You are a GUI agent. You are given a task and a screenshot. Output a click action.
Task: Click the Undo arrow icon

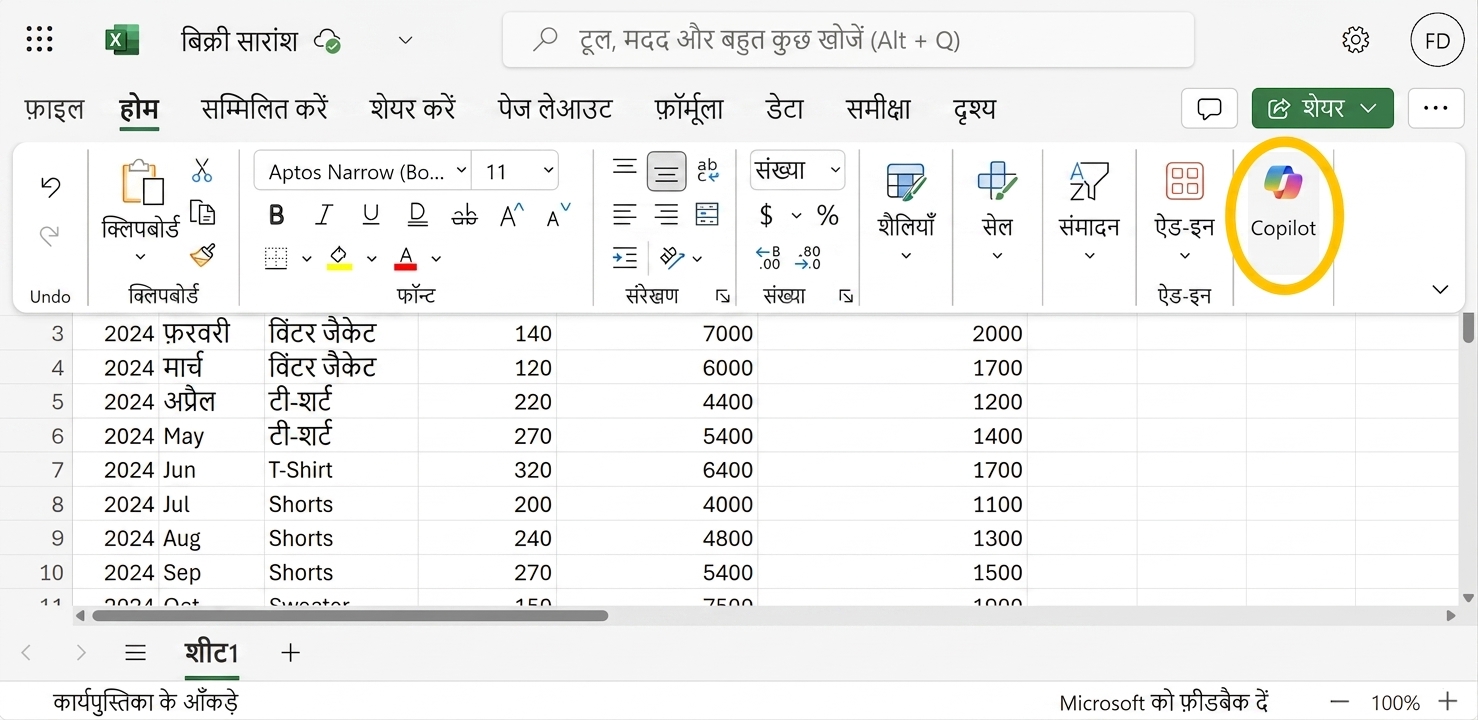pyautogui.click(x=50, y=187)
